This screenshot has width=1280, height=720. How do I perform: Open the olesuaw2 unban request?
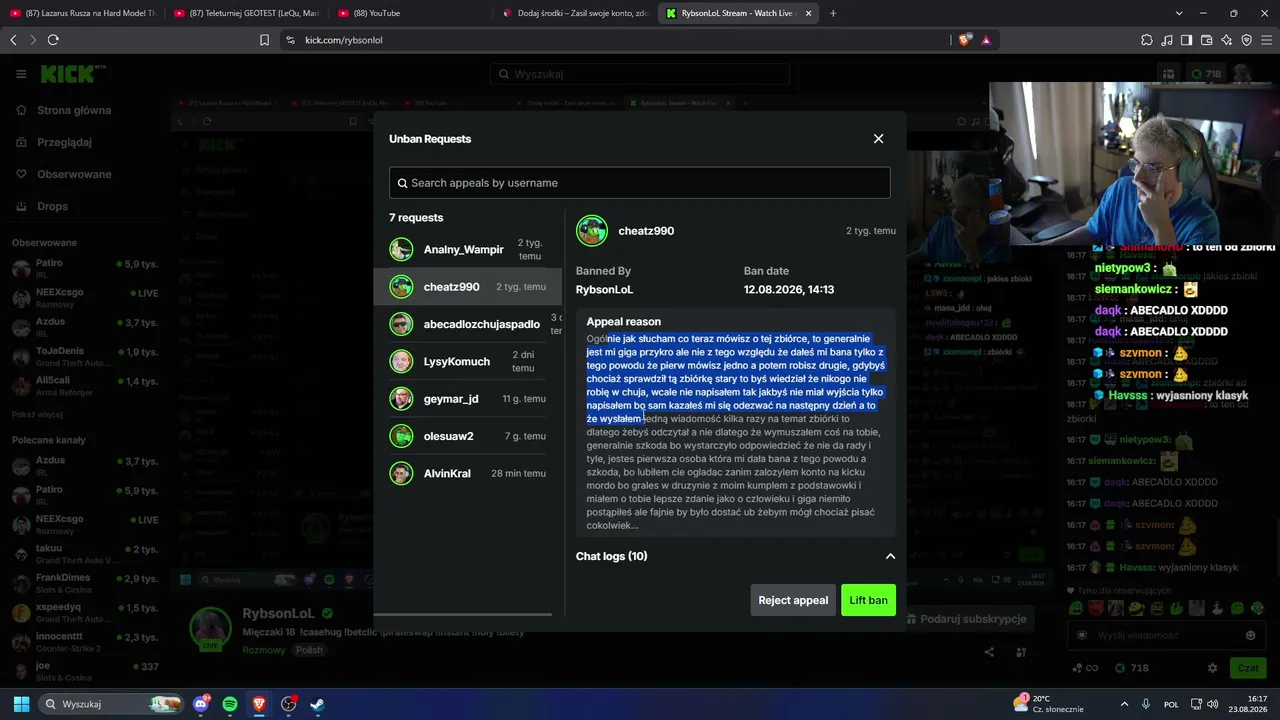click(468, 436)
